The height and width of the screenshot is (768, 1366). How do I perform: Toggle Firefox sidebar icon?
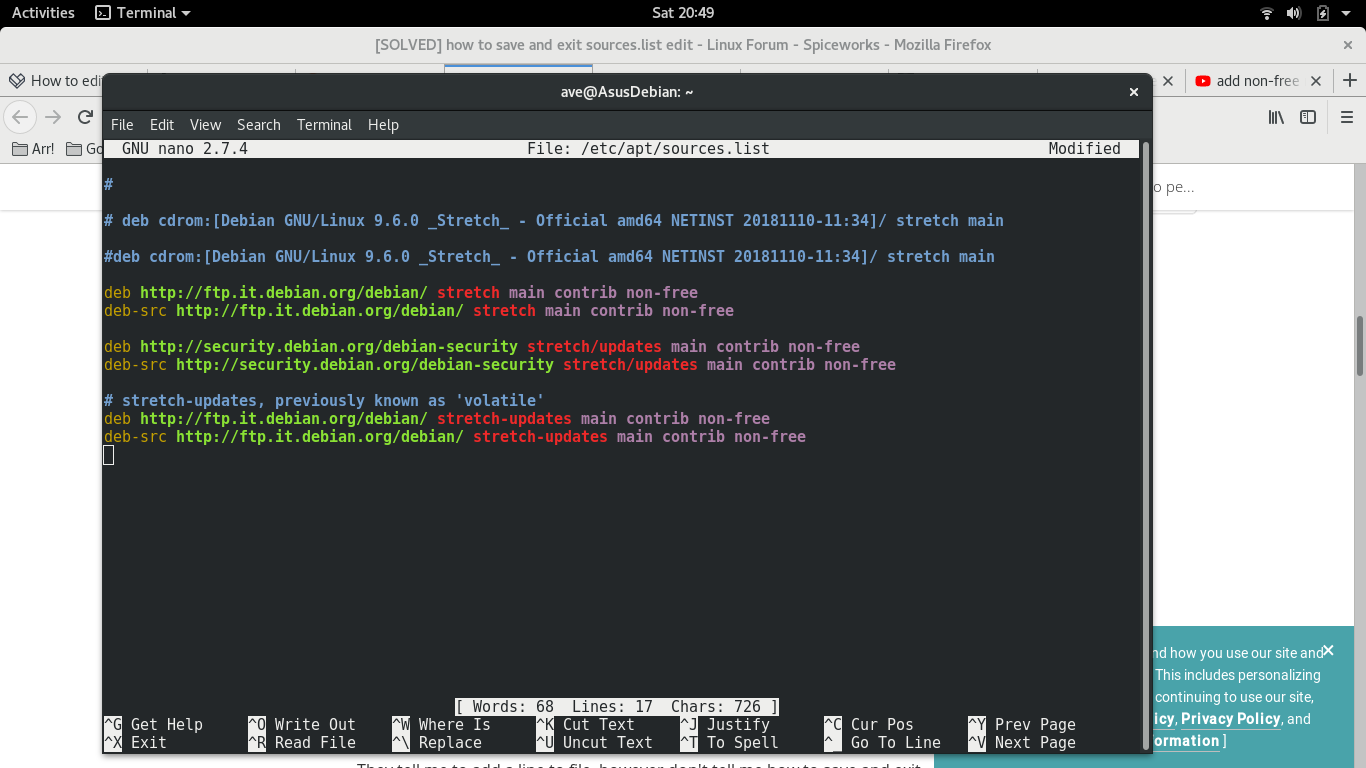pos(1307,117)
